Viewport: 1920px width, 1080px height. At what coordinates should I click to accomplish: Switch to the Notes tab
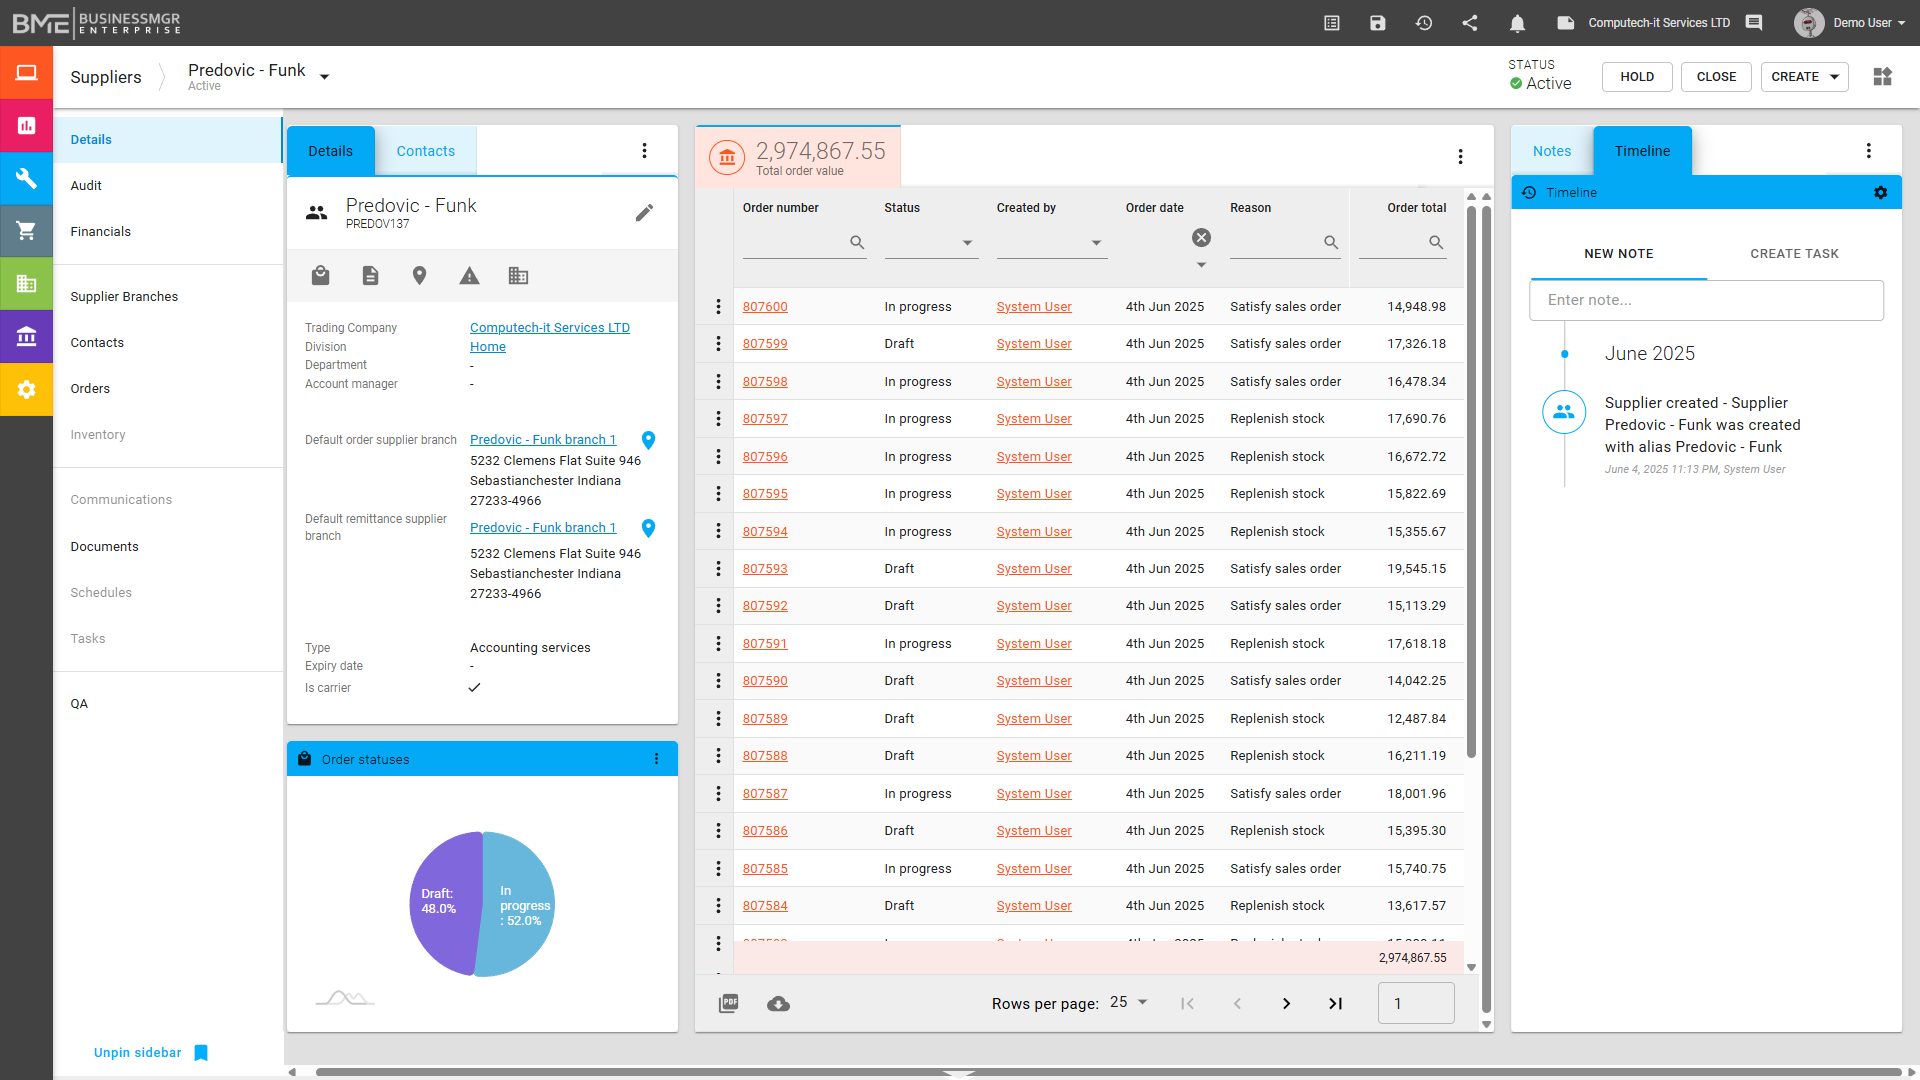(1551, 151)
